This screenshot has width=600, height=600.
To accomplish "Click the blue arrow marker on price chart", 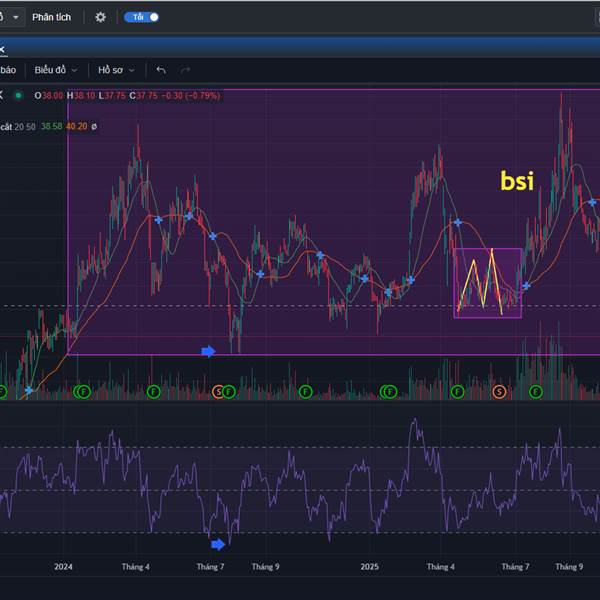I will 208,351.
